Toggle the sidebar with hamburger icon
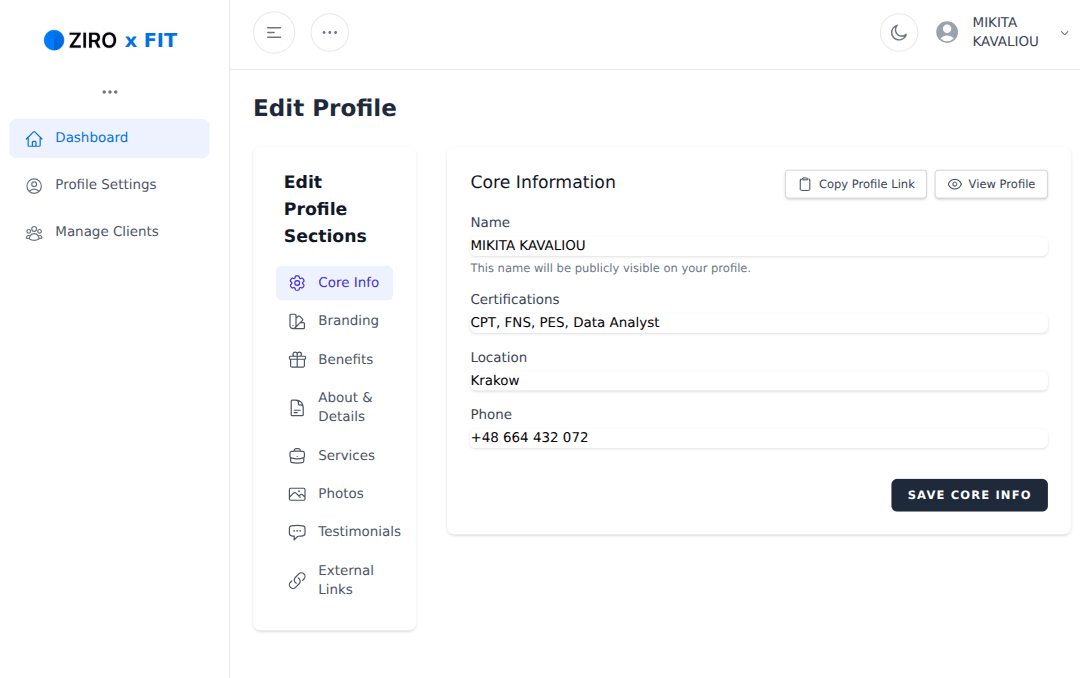1080x678 pixels. tap(274, 32)
